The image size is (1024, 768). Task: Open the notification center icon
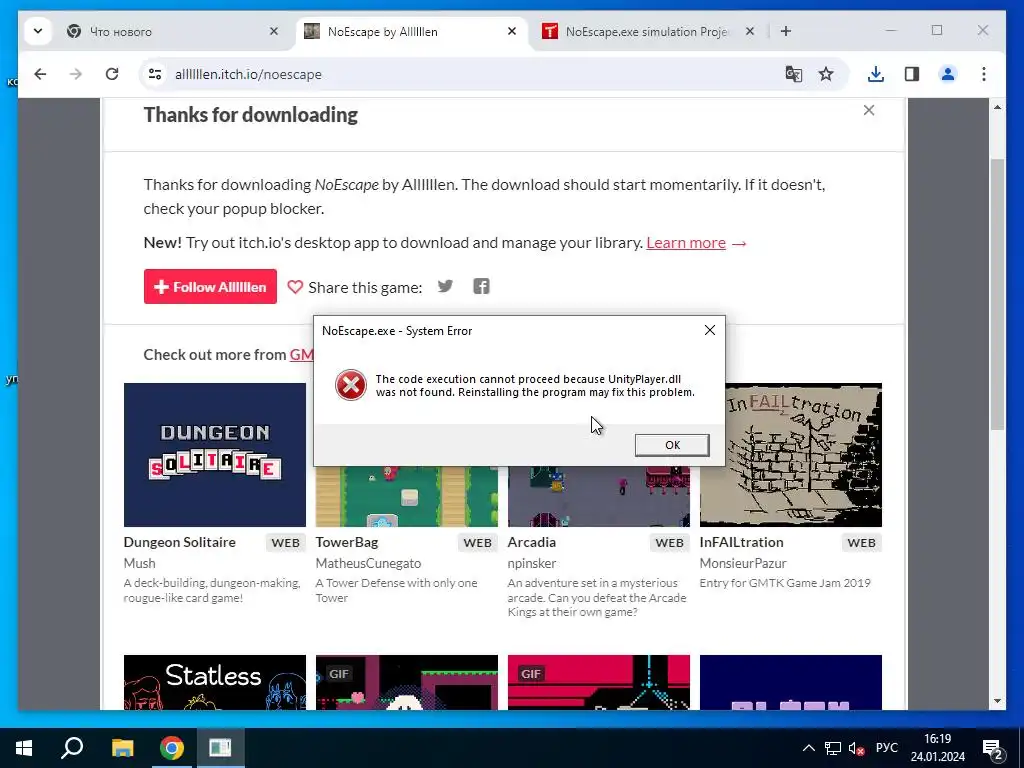coord(993,748)
